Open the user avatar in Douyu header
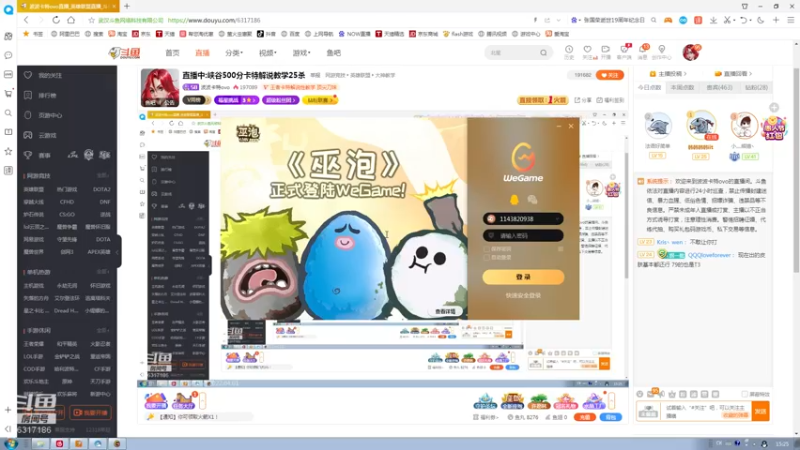800x450 pixels. click(x=691, y=52)
